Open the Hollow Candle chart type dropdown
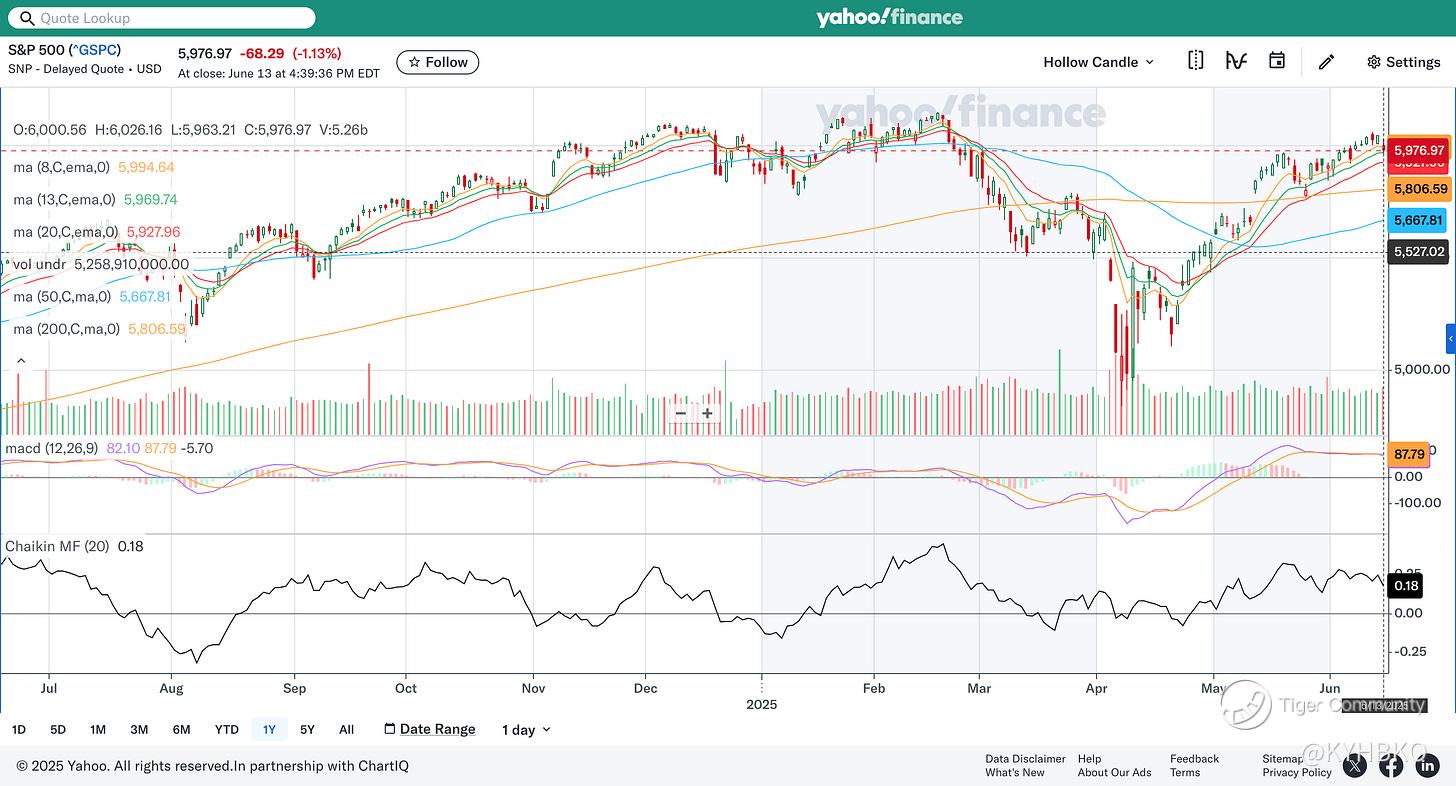The width and height of the screenshot is (1456, 786). coord(1098,62)
